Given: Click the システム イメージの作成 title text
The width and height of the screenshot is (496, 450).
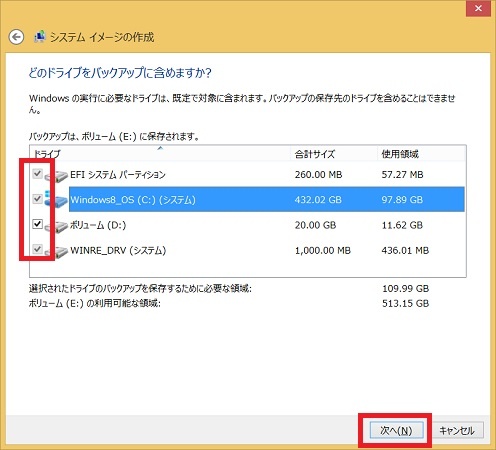Looking at the screenshot, I should (x=102, y=37).
